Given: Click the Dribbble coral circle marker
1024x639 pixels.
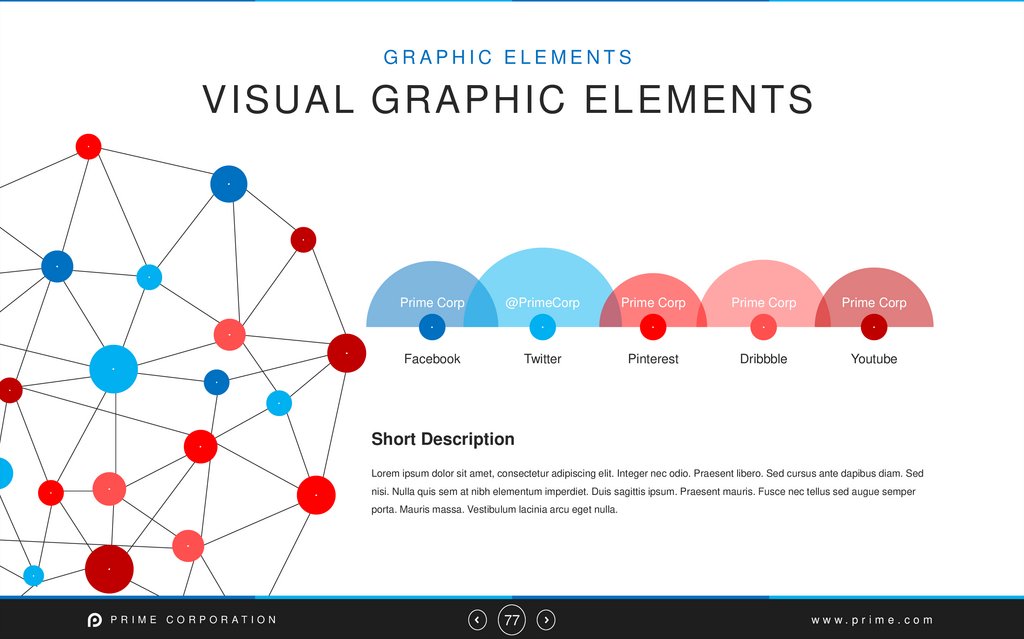Looking at the screenshot, I should (x=763, y=327).
